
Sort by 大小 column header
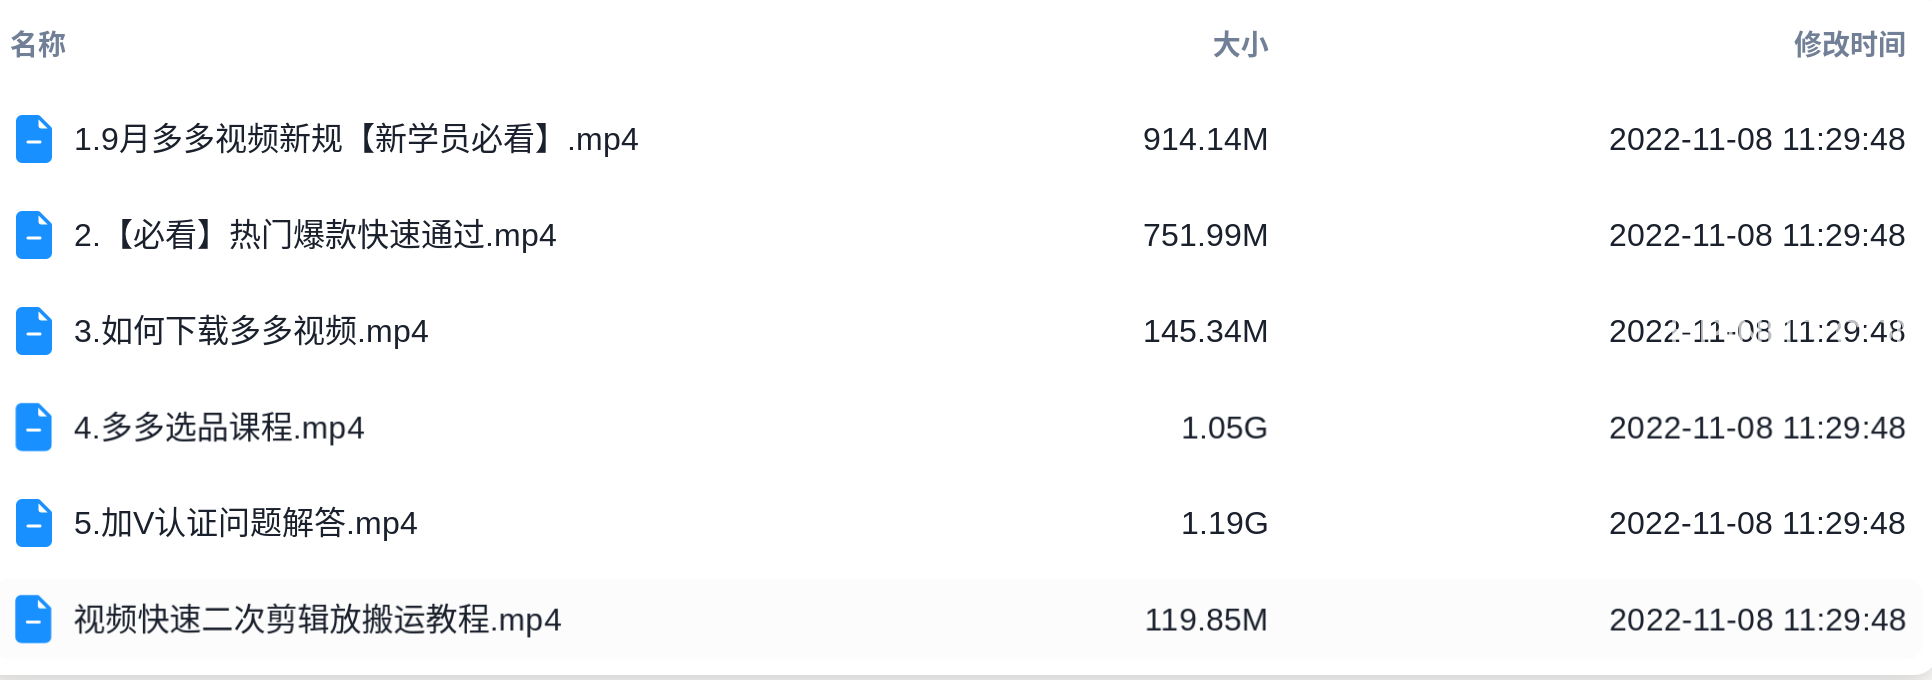coord(1240,44)
